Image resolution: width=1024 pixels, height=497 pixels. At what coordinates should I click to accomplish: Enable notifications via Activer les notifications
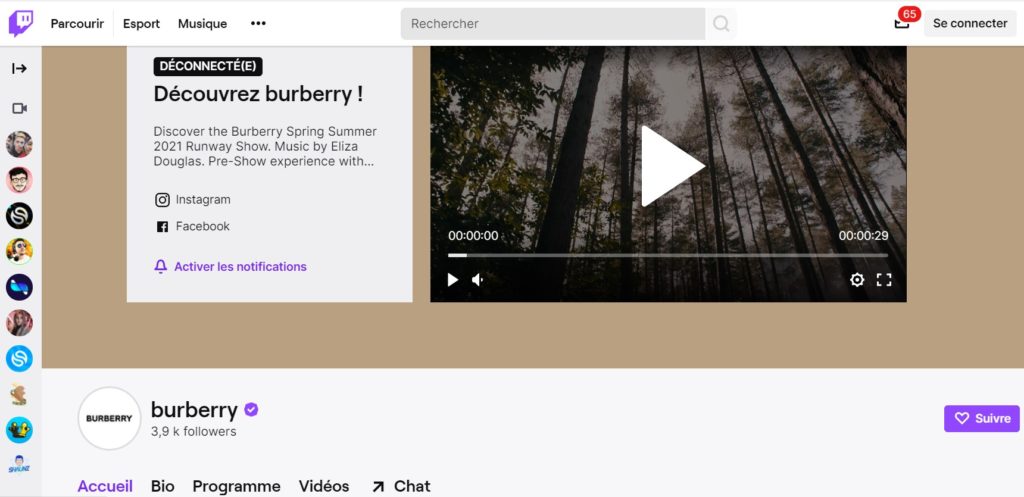239,267
